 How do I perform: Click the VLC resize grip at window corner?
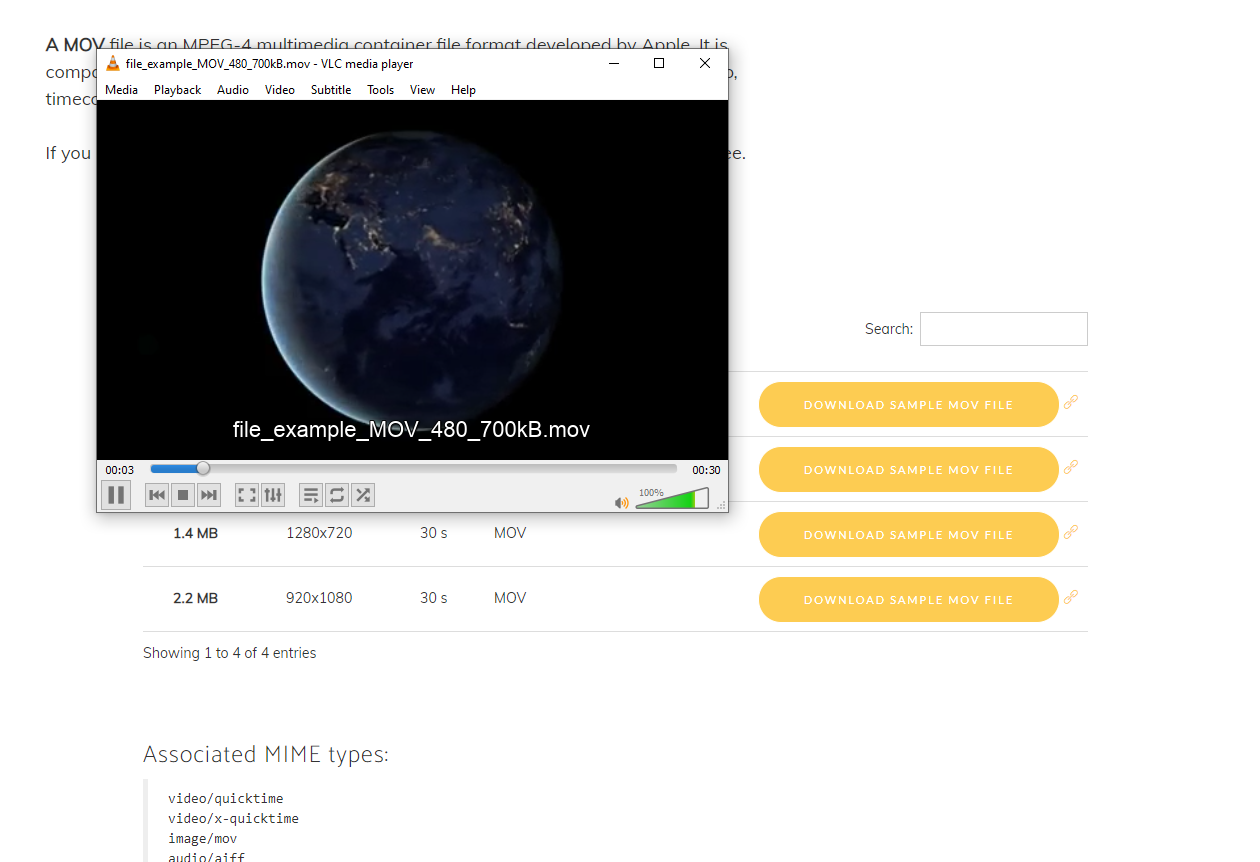pyautogui.click(x=721, y=506)
